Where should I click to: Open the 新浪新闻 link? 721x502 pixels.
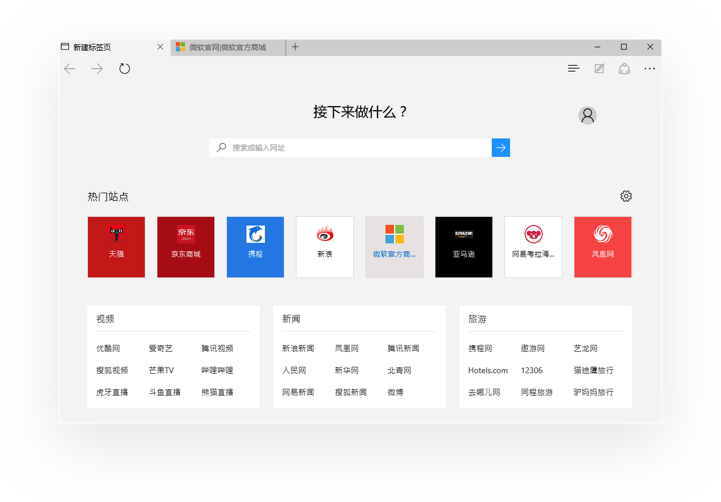click(x=298, y=348)
